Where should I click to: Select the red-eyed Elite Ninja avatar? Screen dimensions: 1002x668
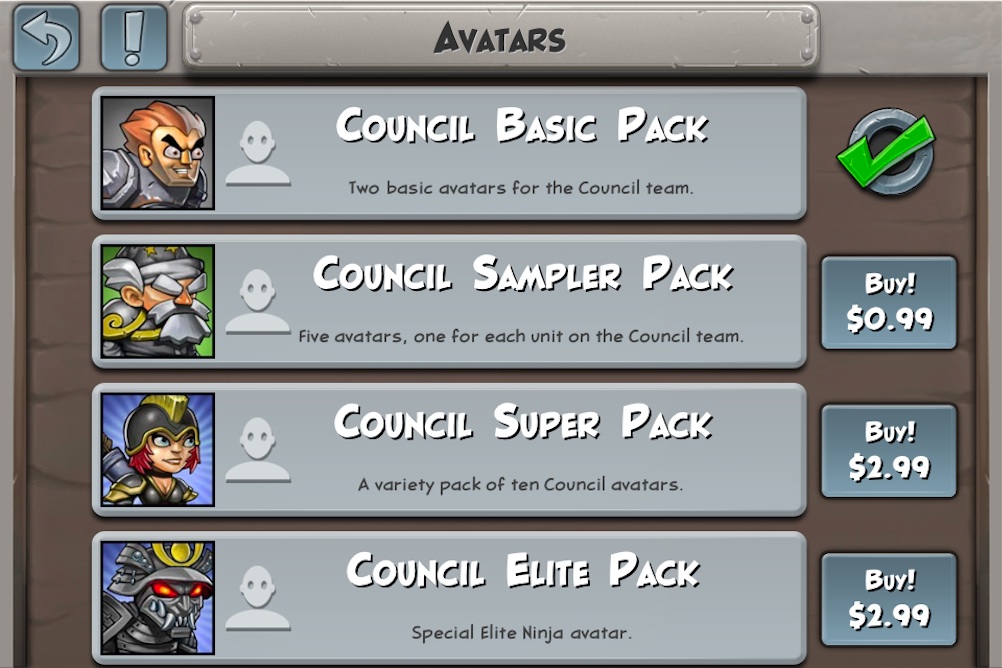point(158,598)
